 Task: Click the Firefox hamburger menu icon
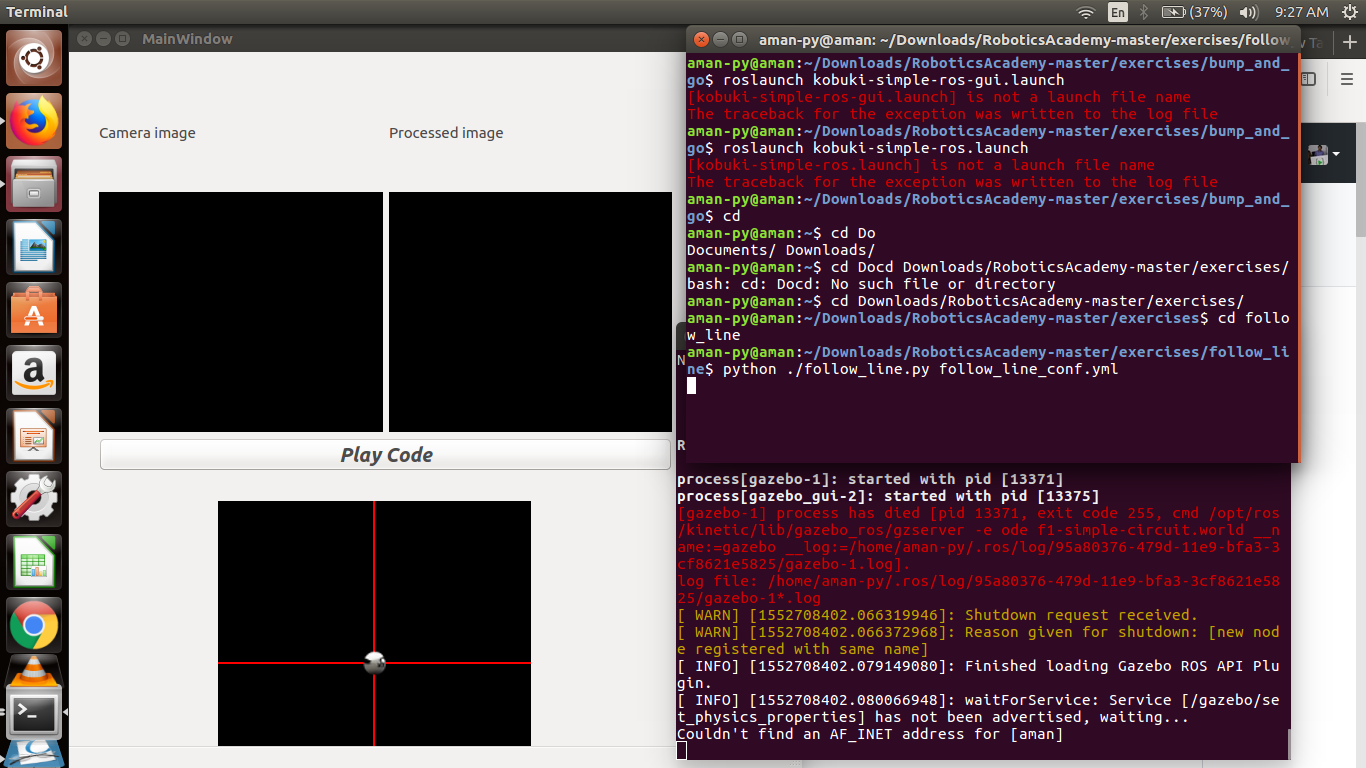pyautogui.click(x=1347, y=79)
